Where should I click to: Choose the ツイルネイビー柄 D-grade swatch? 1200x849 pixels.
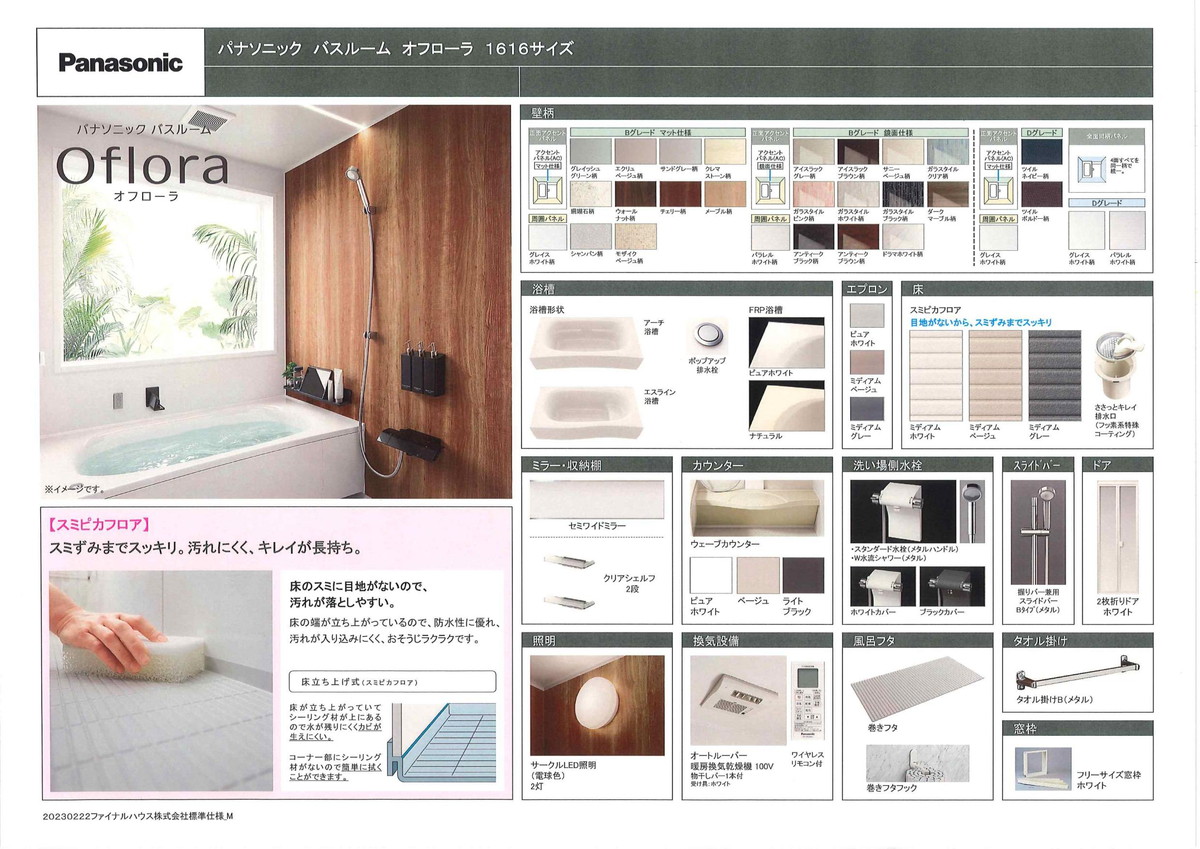click(1040, 151)
